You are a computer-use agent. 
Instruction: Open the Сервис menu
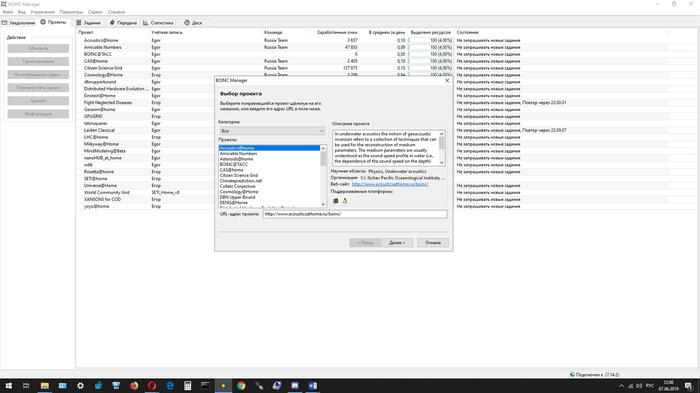click(x=95, y=12)
